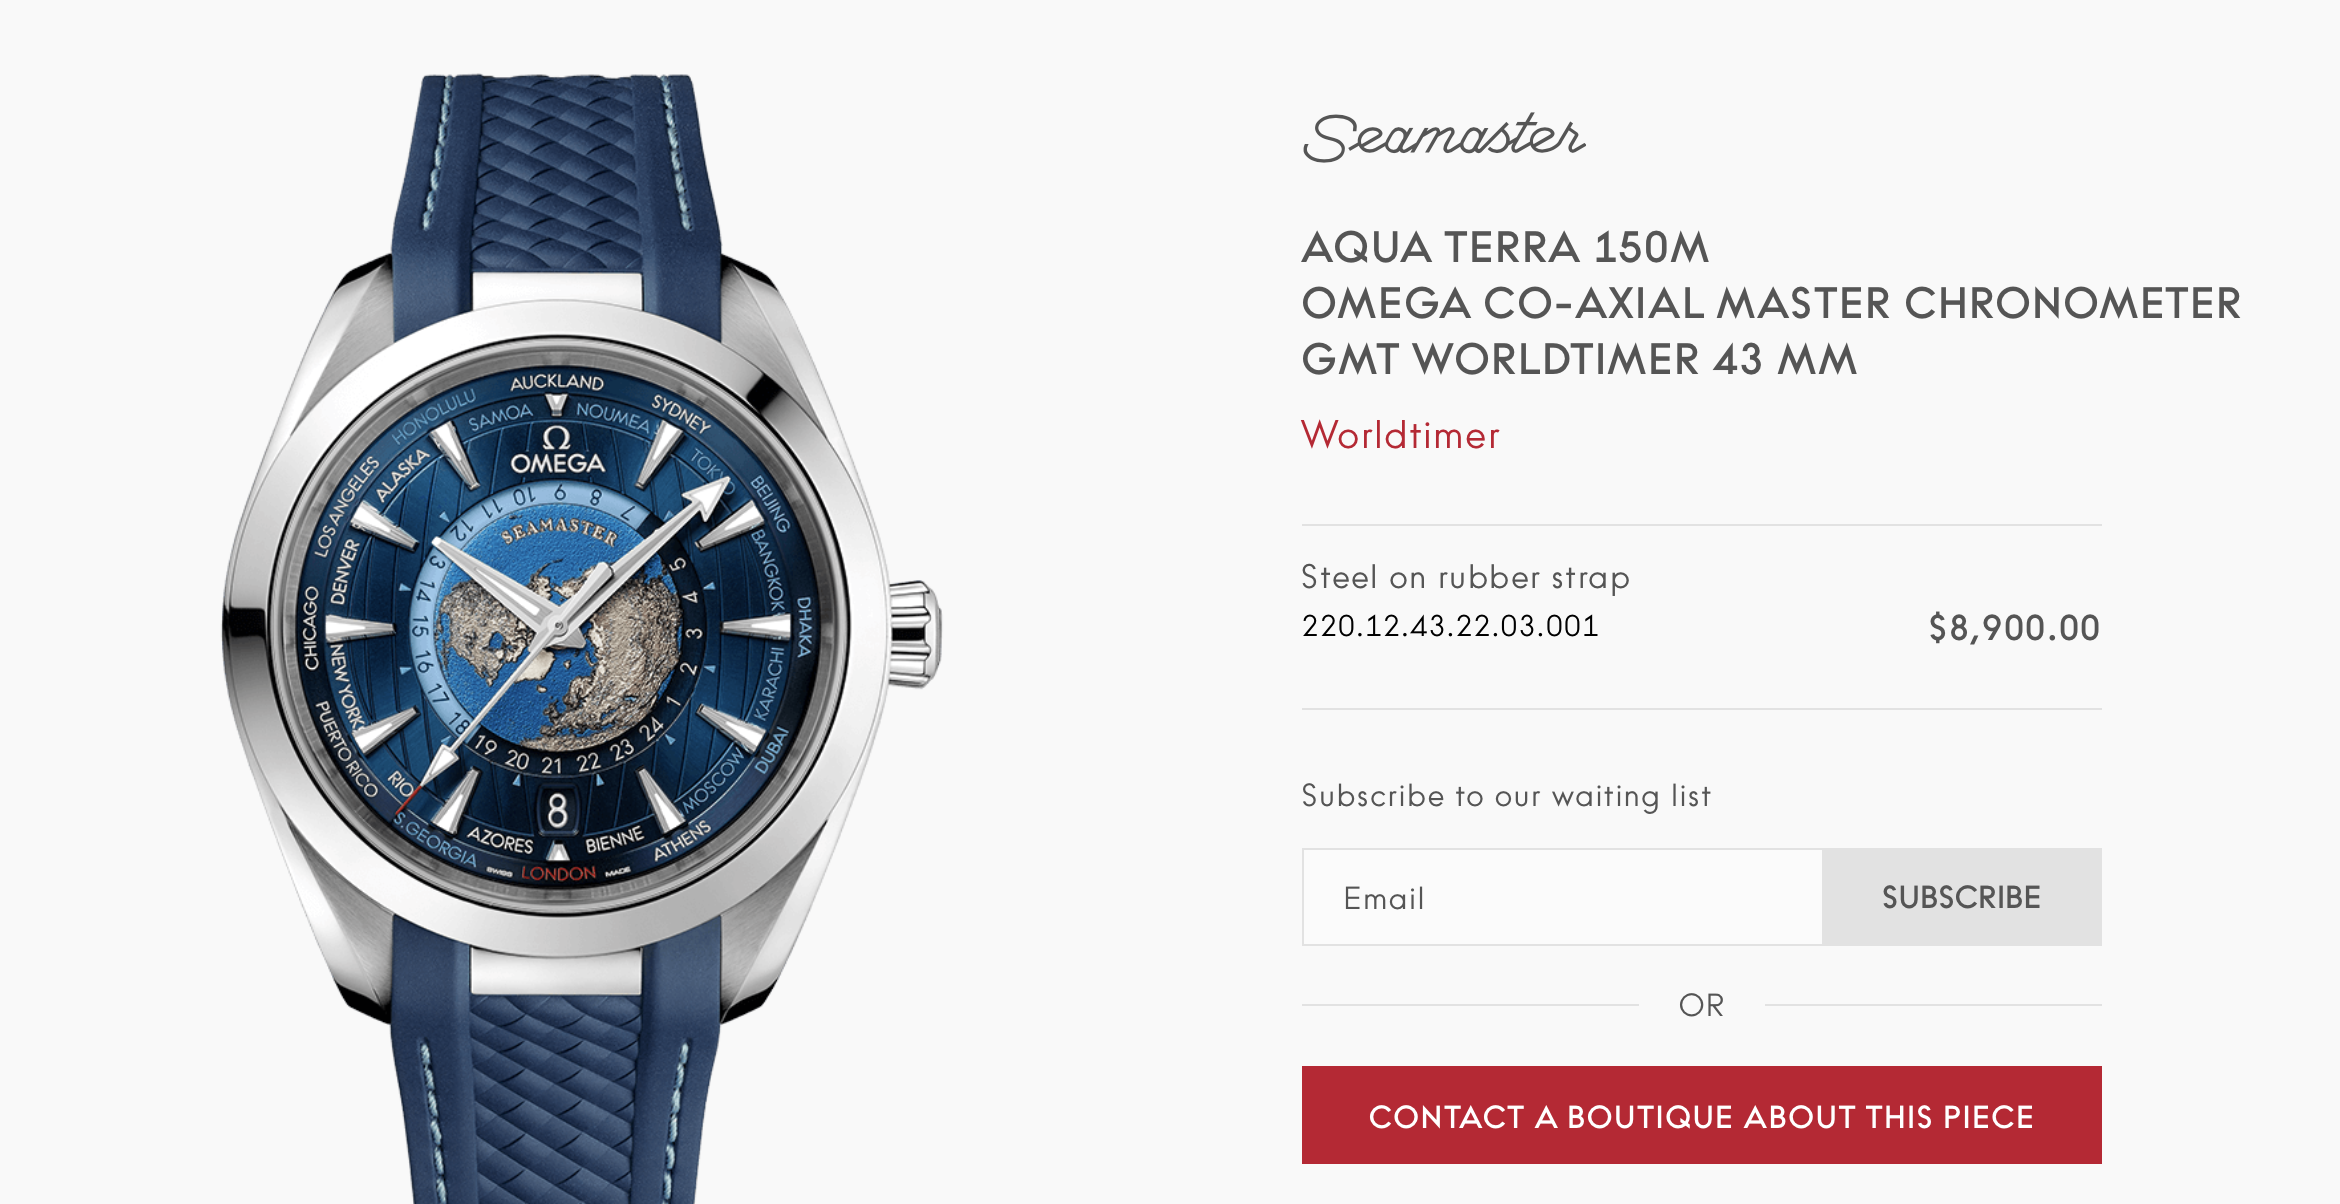Click the Email input field

[x=1562, y=897]
